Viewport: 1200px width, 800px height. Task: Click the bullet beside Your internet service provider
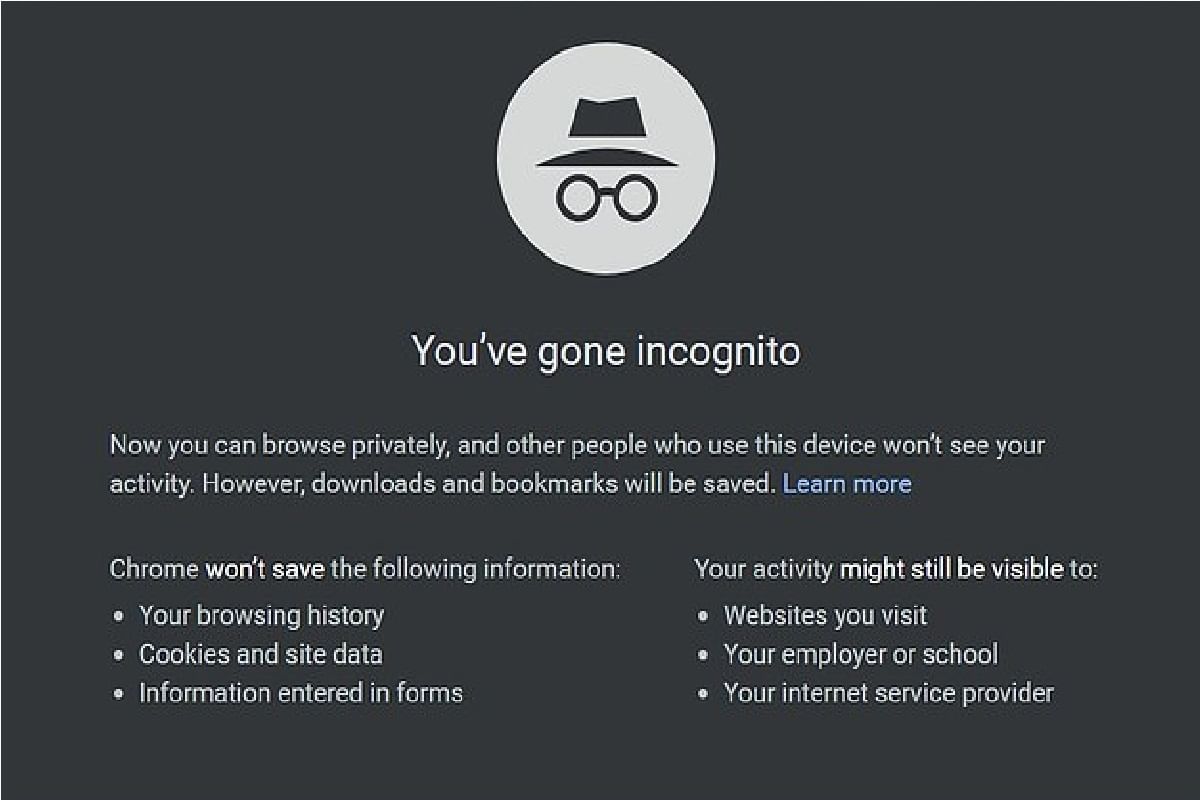coord(706,694)
